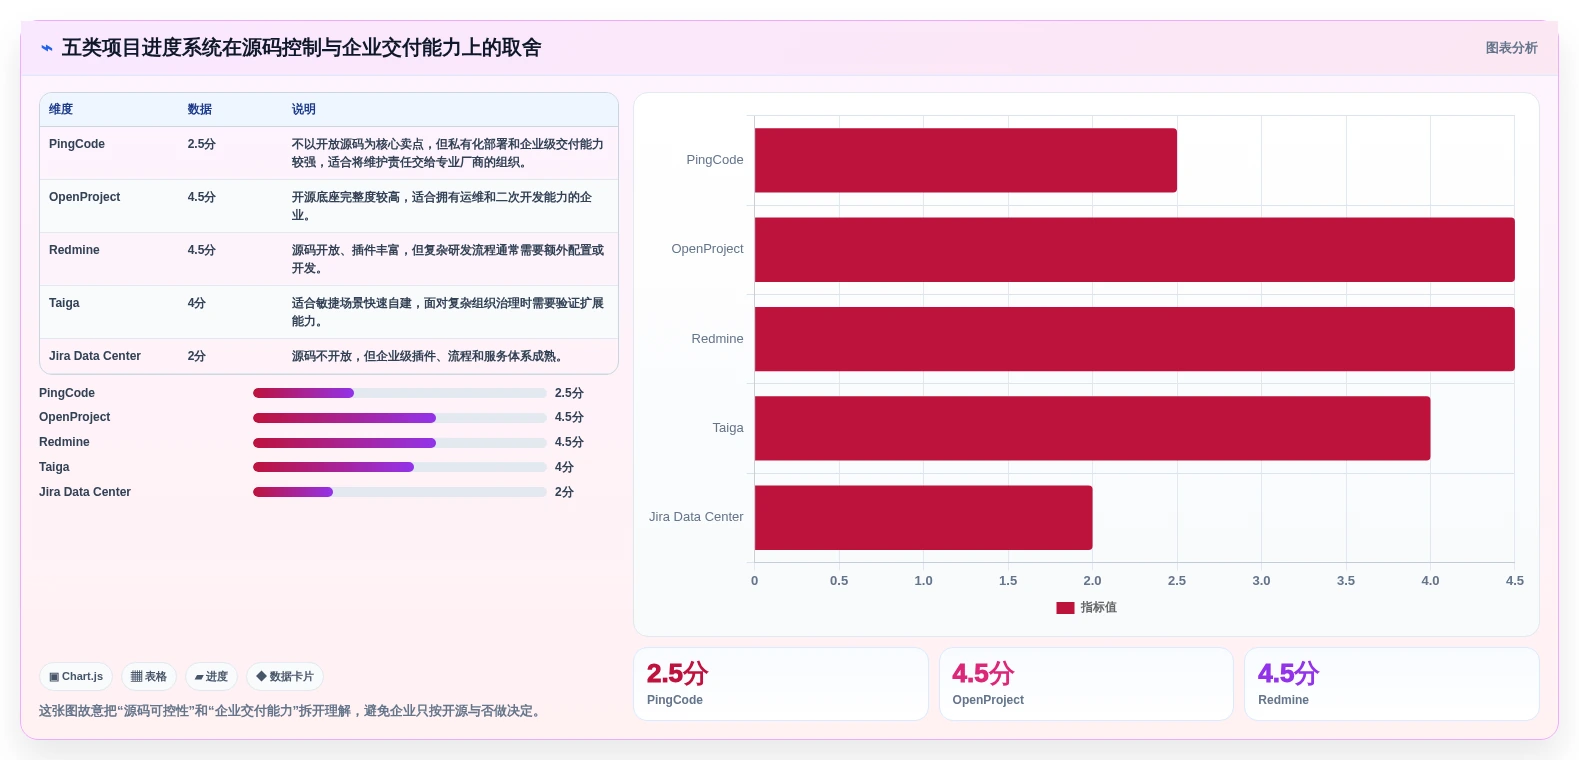This screenshot has width=1579, height=760.
Task: Click the description starting 源码不开放
Action: pyautogui.click(x=430, y=356)
